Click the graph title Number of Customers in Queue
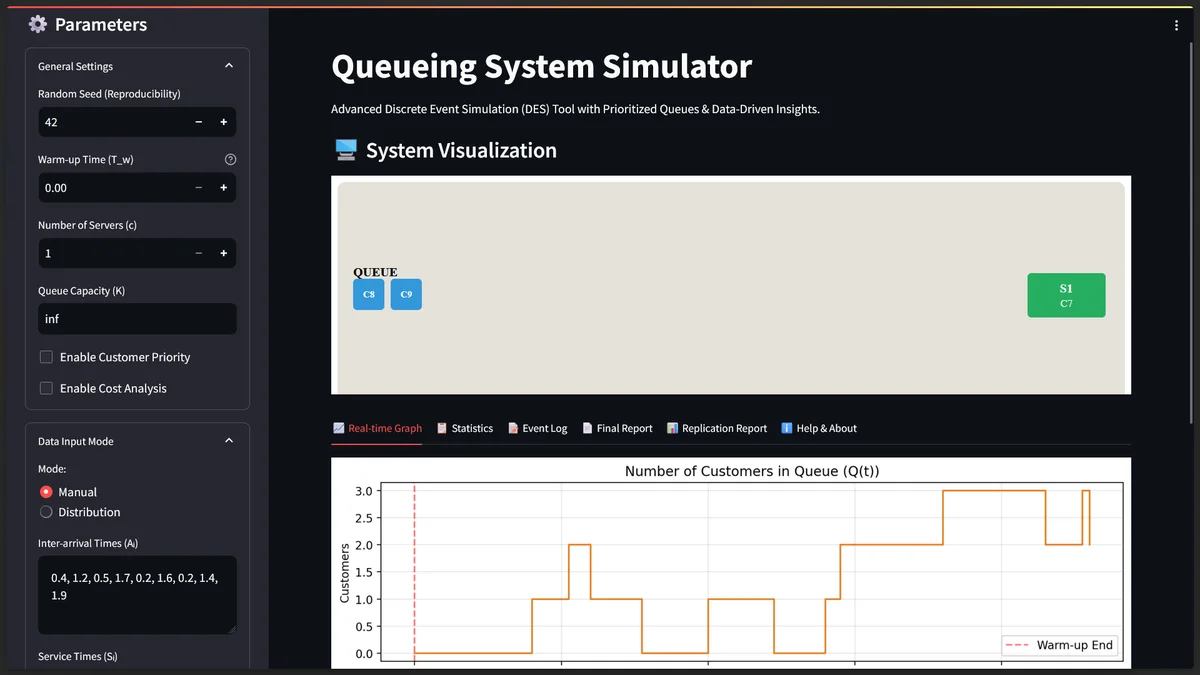This screenshot has height=675, width=1200. point(752,471)
